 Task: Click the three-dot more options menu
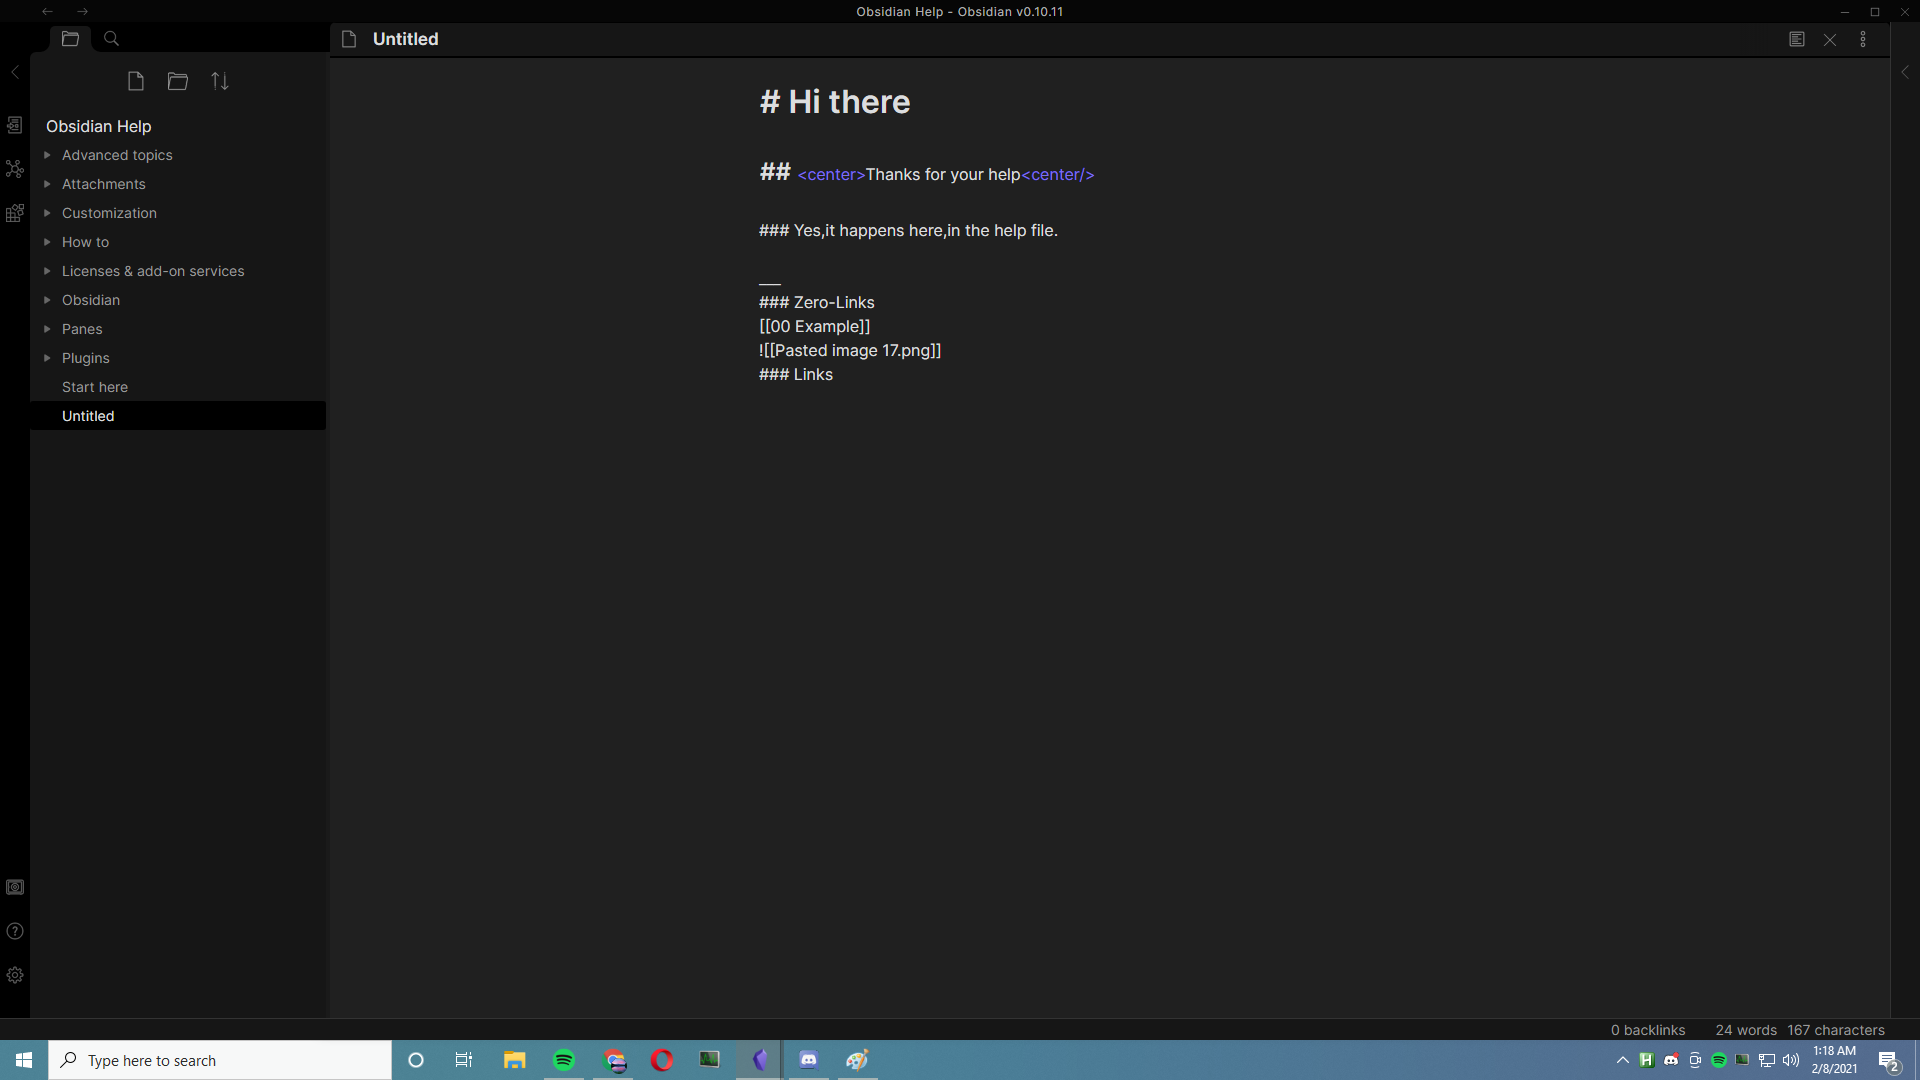coord(1863,38)
